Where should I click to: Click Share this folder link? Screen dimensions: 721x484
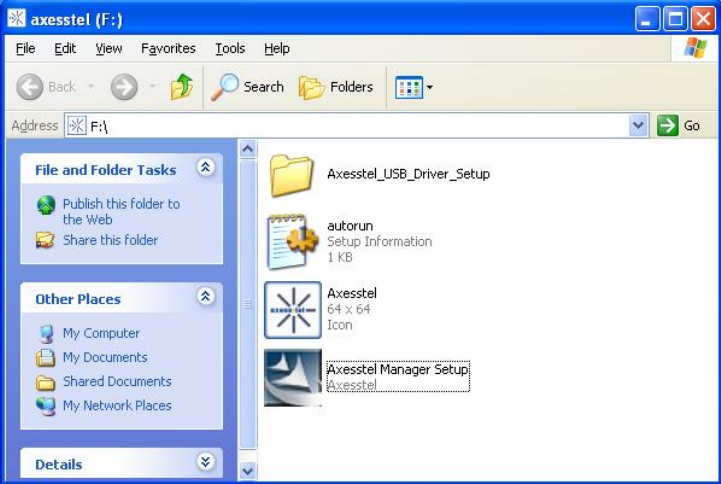click(x=110, y=240)
